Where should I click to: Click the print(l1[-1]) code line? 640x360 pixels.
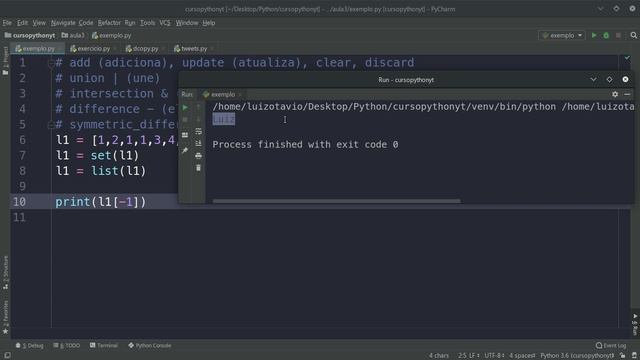(100, 202)
